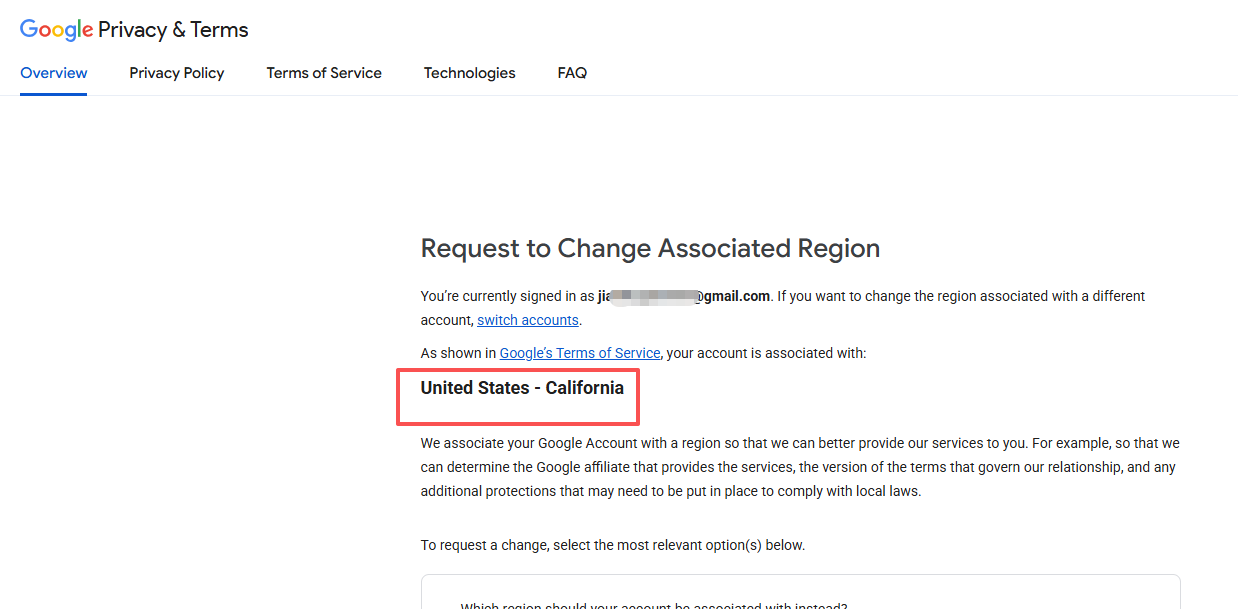
Task: Switch to the Privacy Policy tab
Action: [177, 73]
